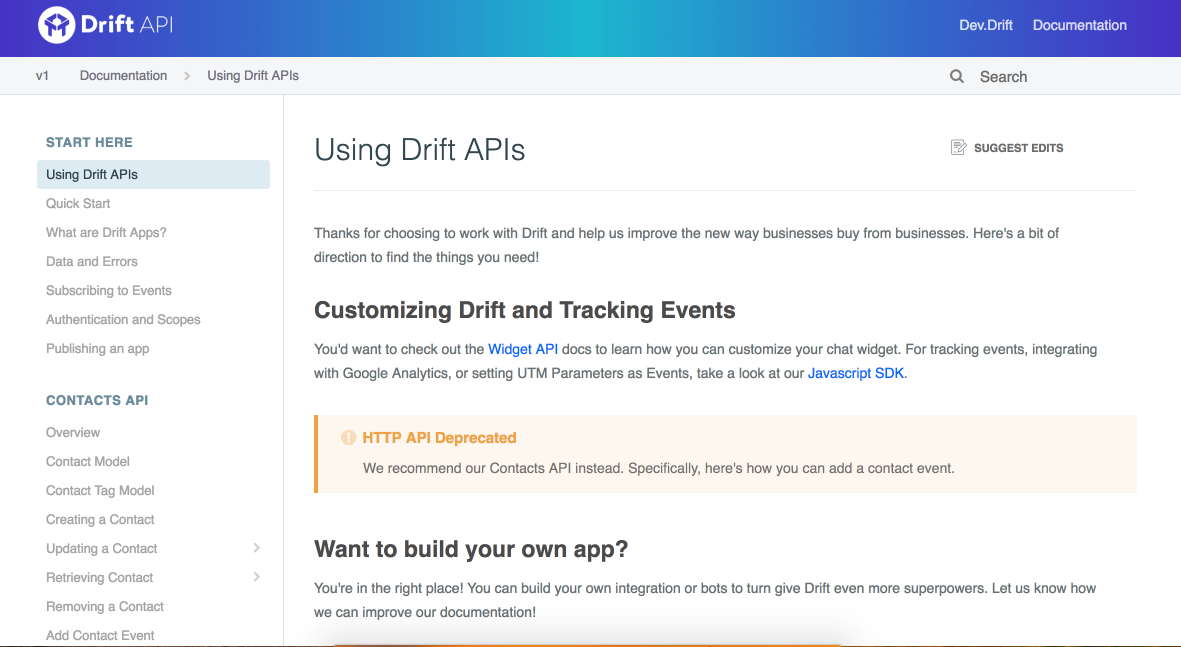
Task: Open Updating a Contact page
Action: (x=102, y=548)
